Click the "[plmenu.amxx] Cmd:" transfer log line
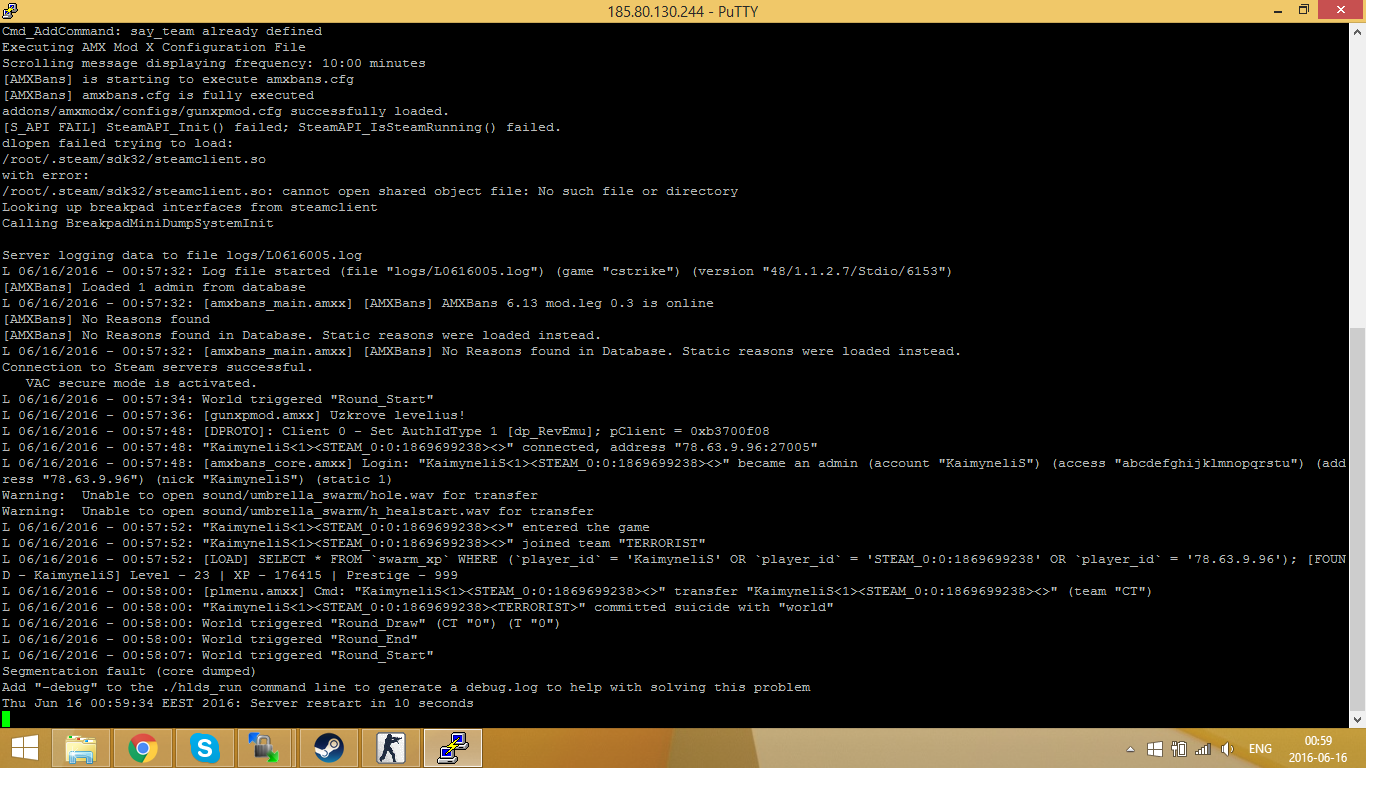The width and height of the screenshot is (1385, 800). (577, 591)
